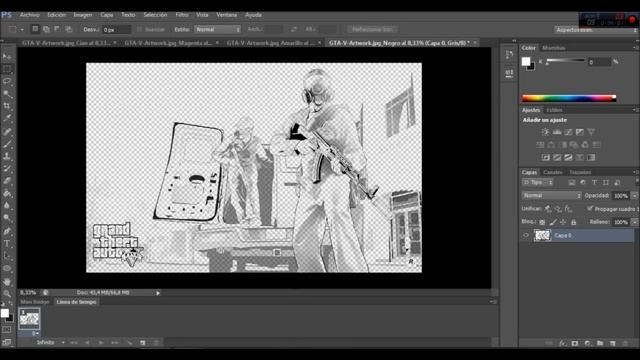The image size is (640, 360).
Task: Select the Hand tool
Action: 7,282
